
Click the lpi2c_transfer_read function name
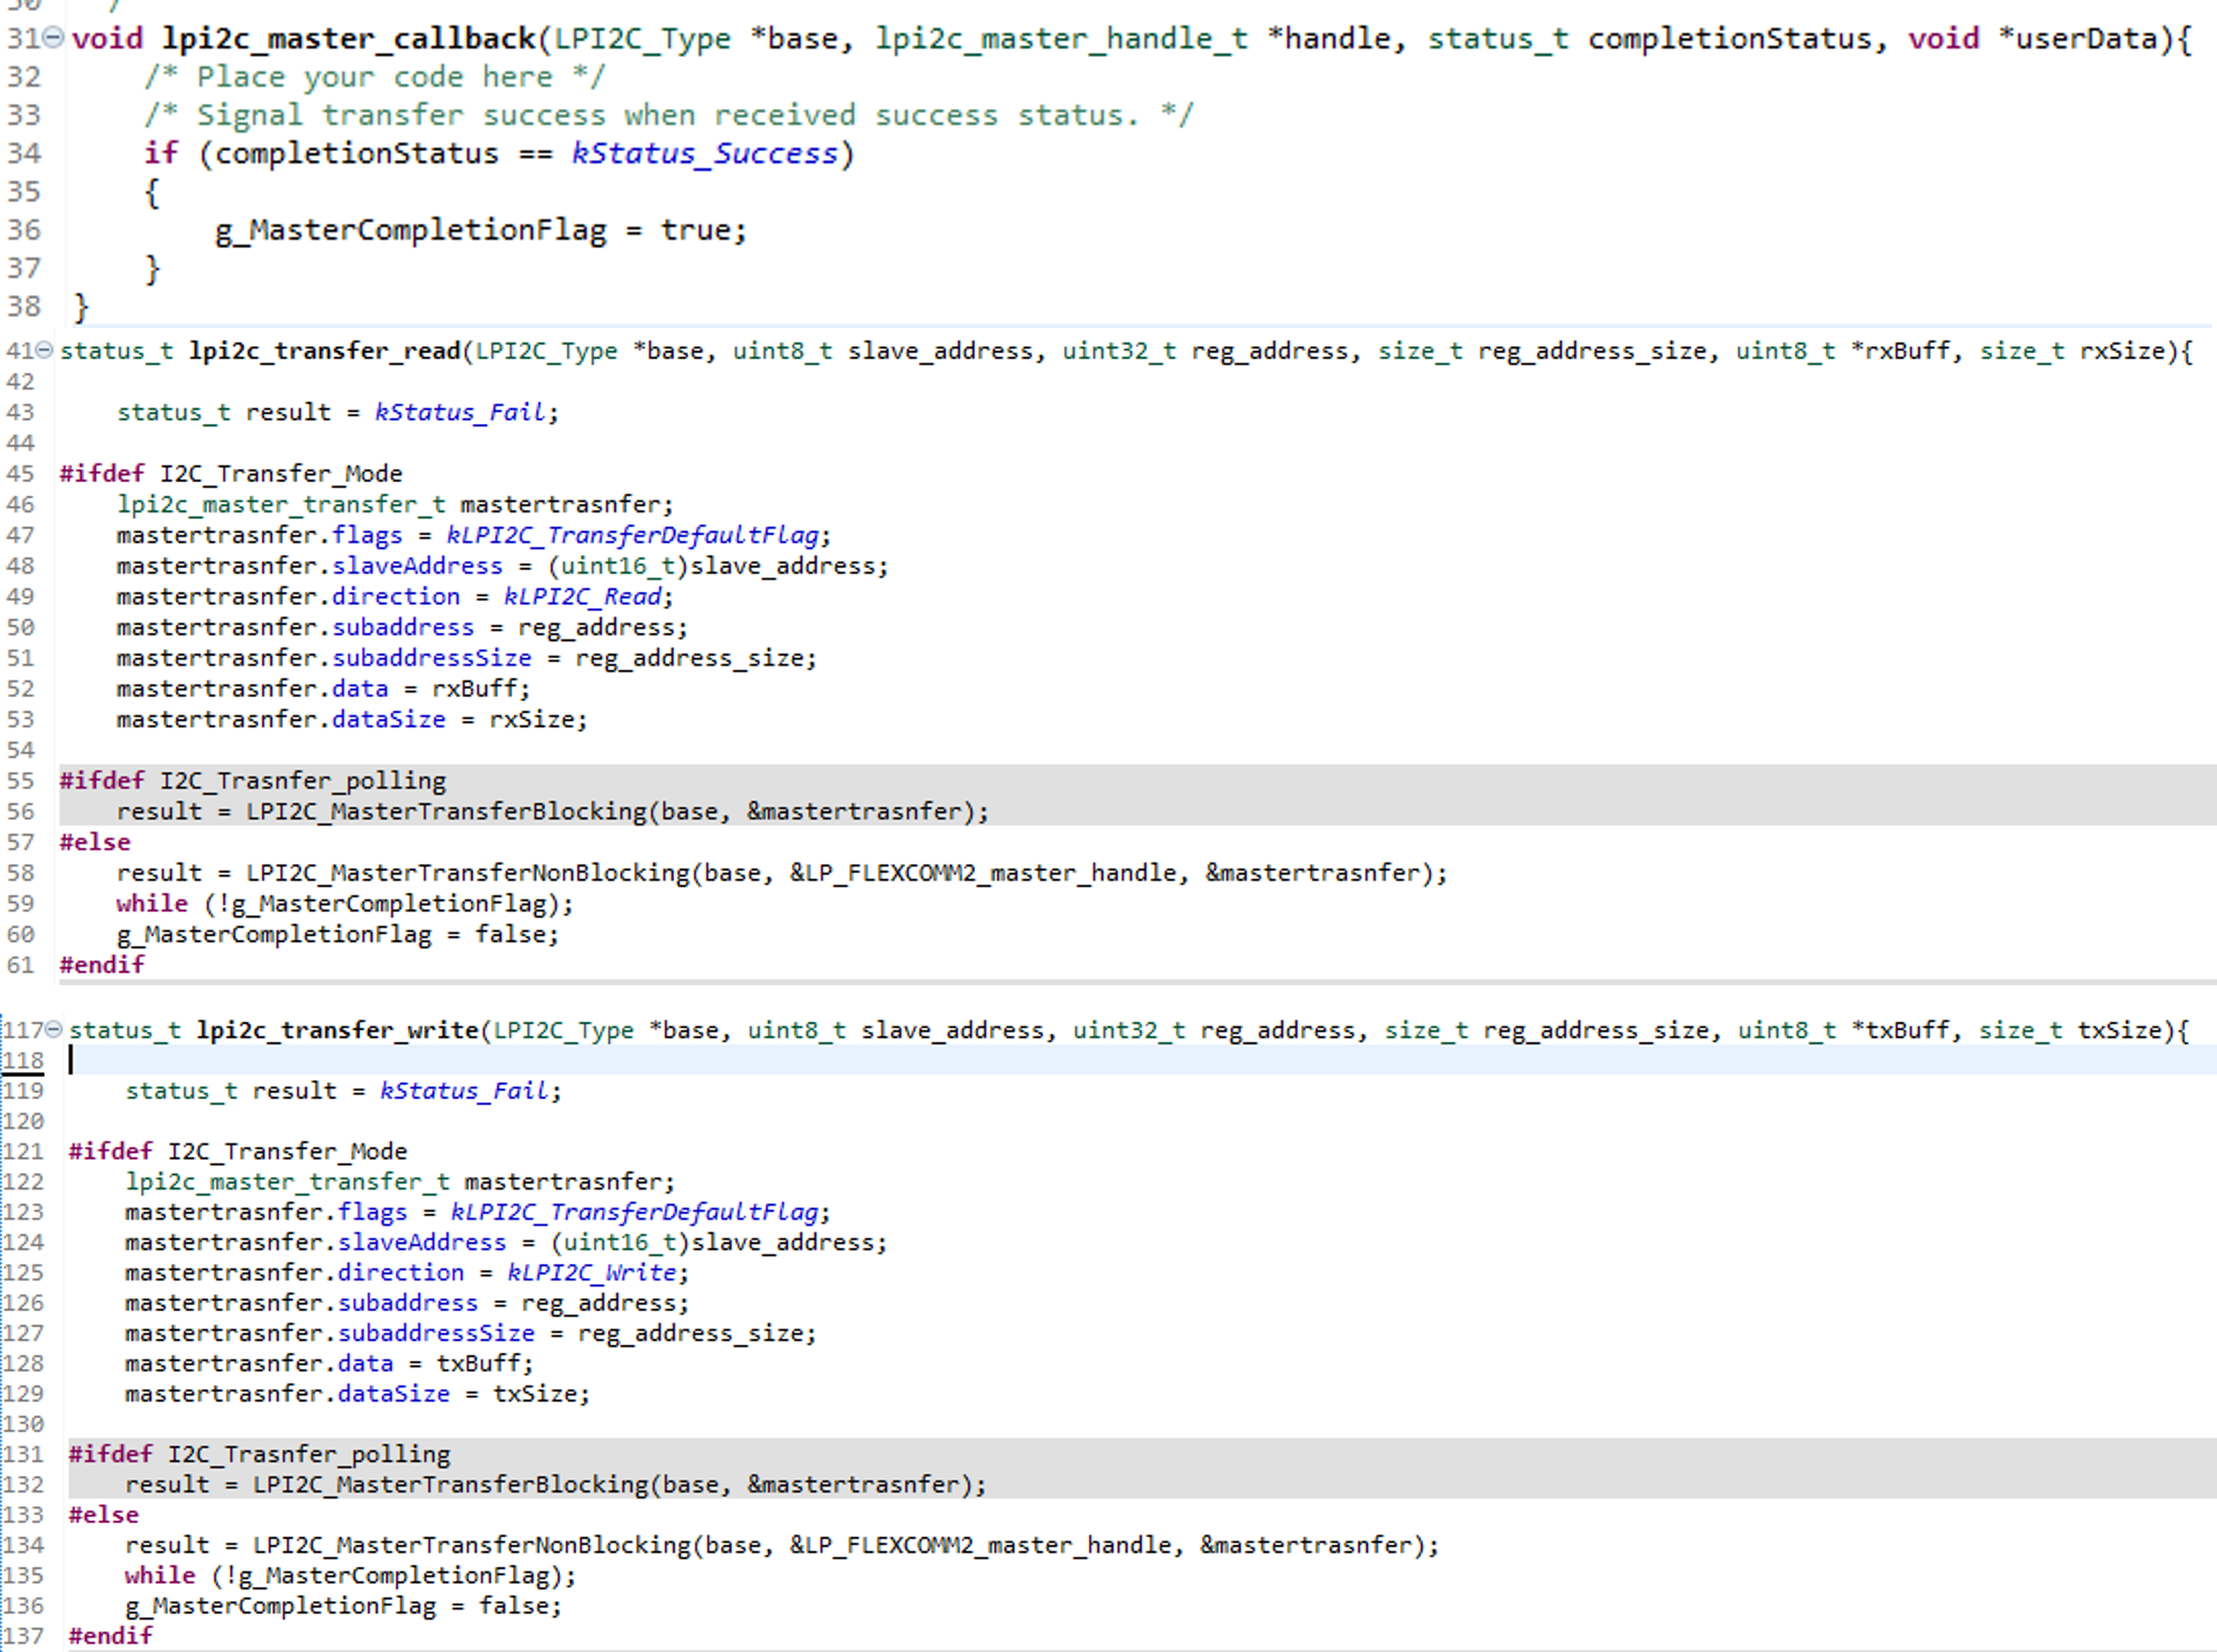coord(324,351)
